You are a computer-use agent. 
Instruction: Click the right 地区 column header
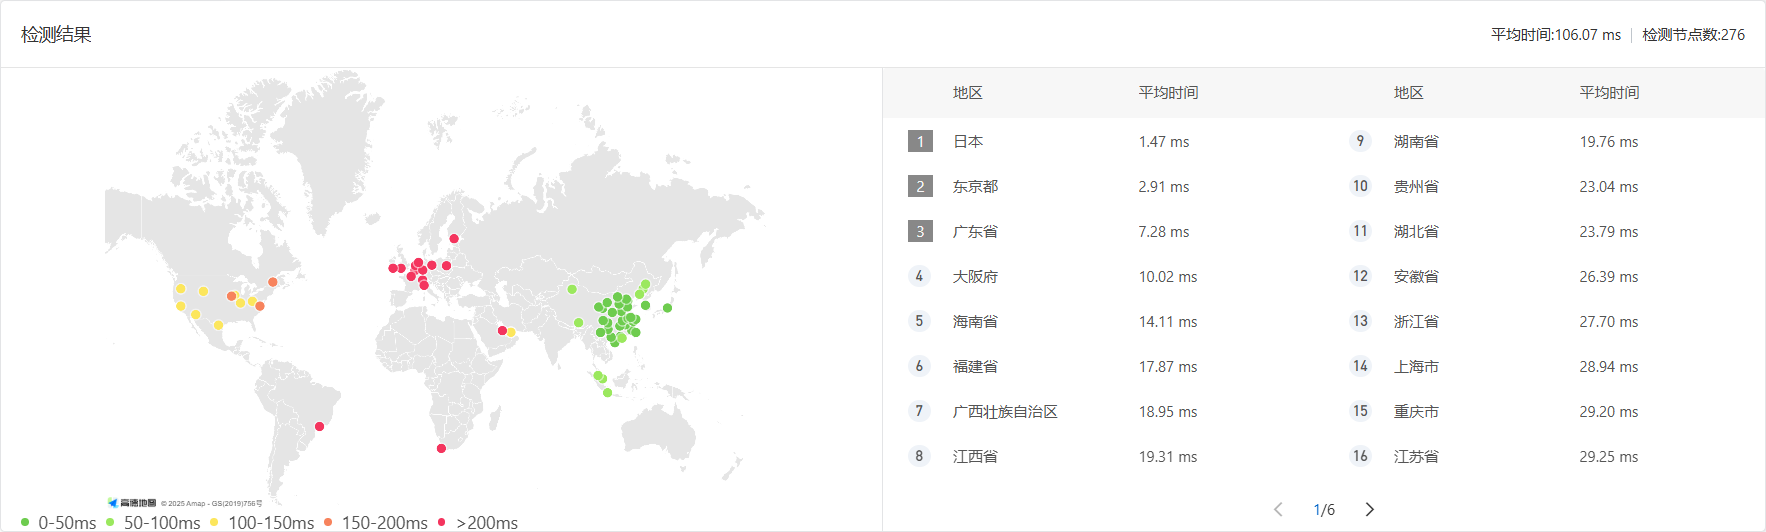coord(1409,93)
